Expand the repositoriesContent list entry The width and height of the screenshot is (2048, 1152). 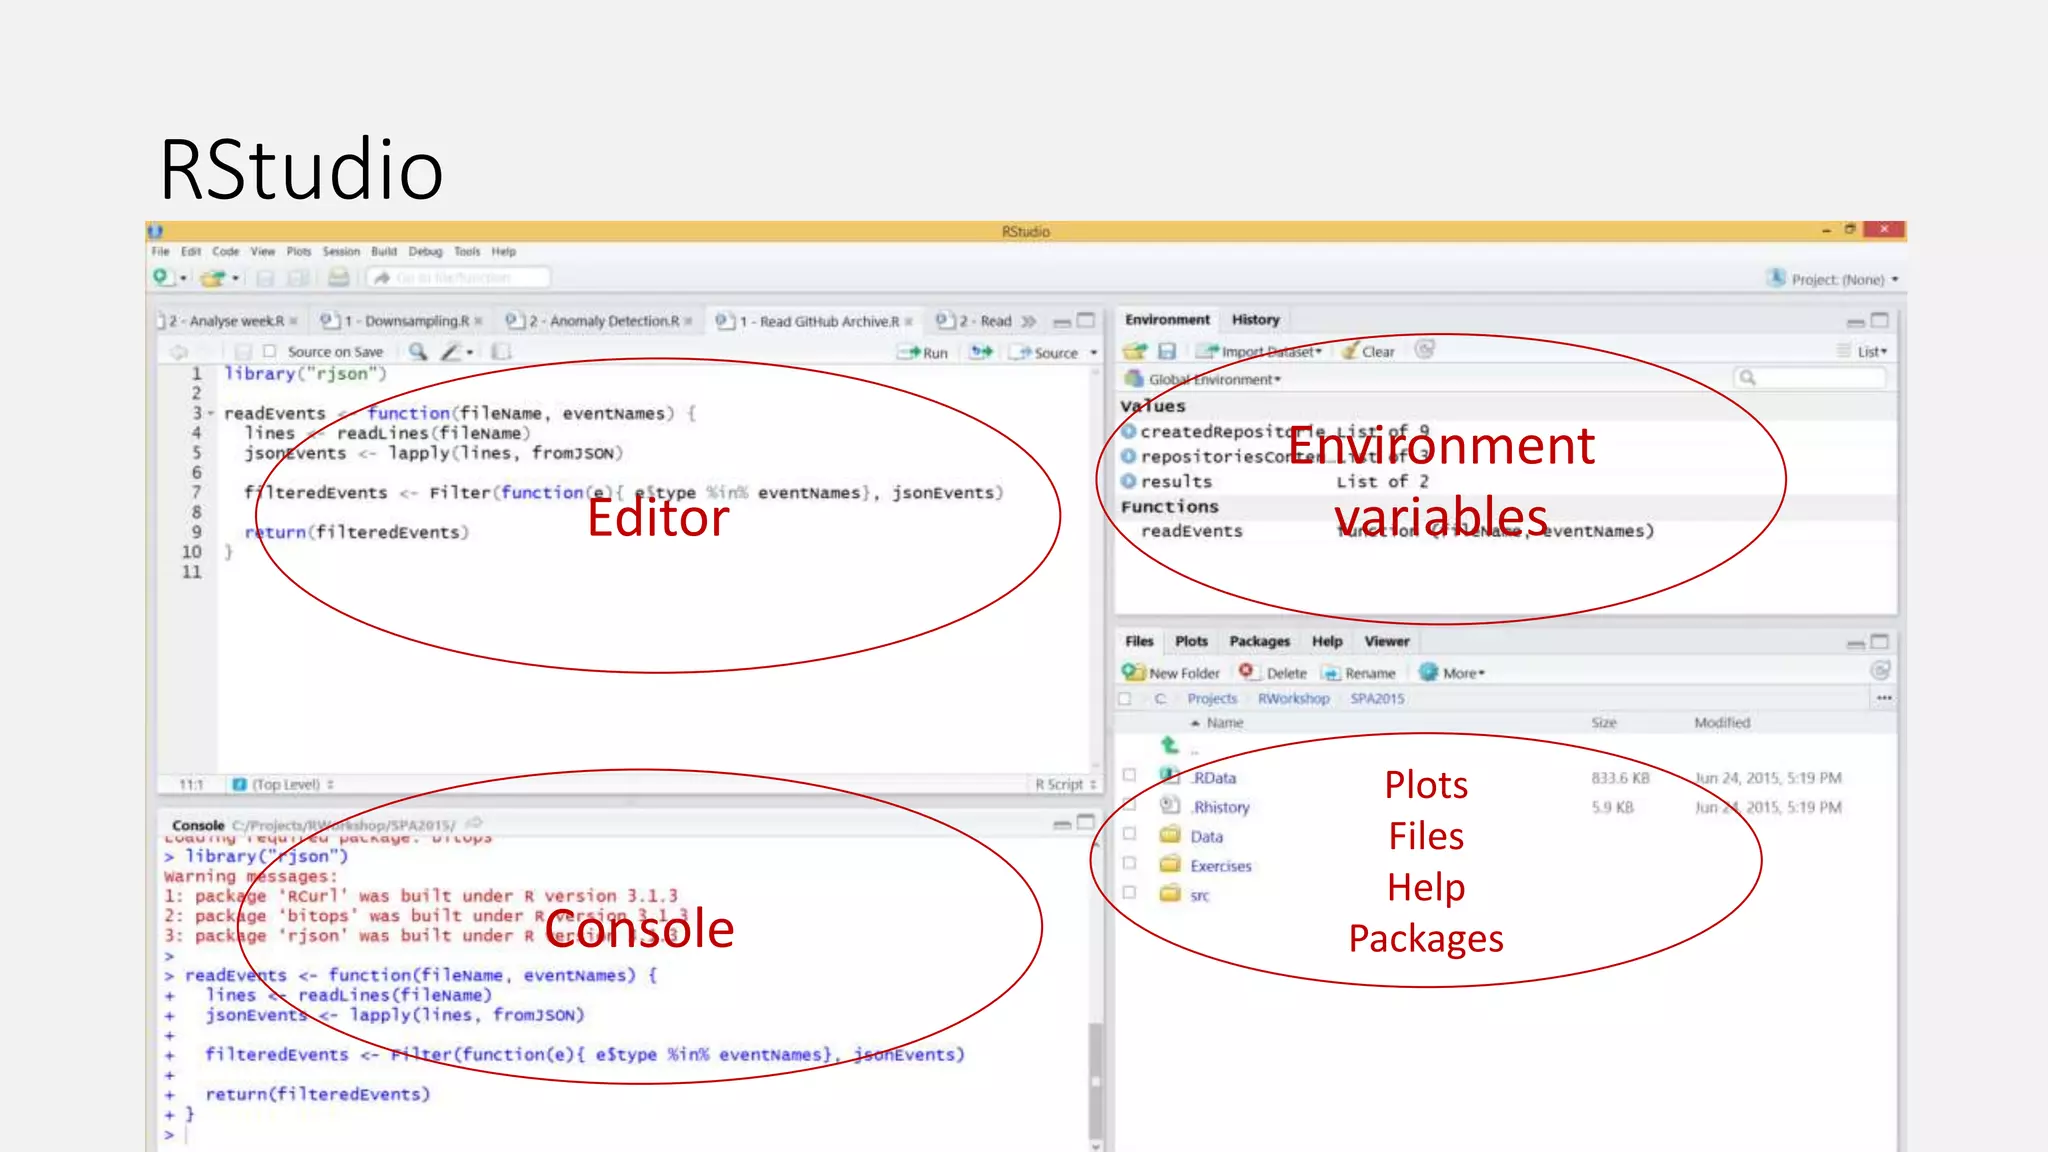pos(1129,456)
